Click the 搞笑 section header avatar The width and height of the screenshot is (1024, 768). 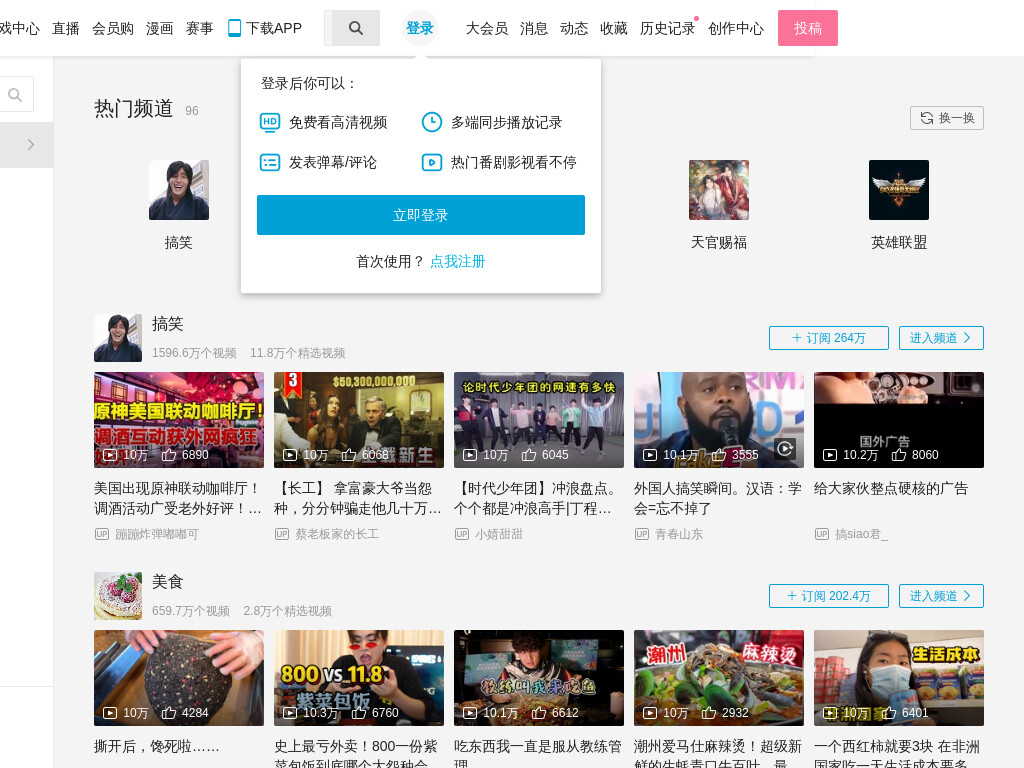[x=118, y=338]
